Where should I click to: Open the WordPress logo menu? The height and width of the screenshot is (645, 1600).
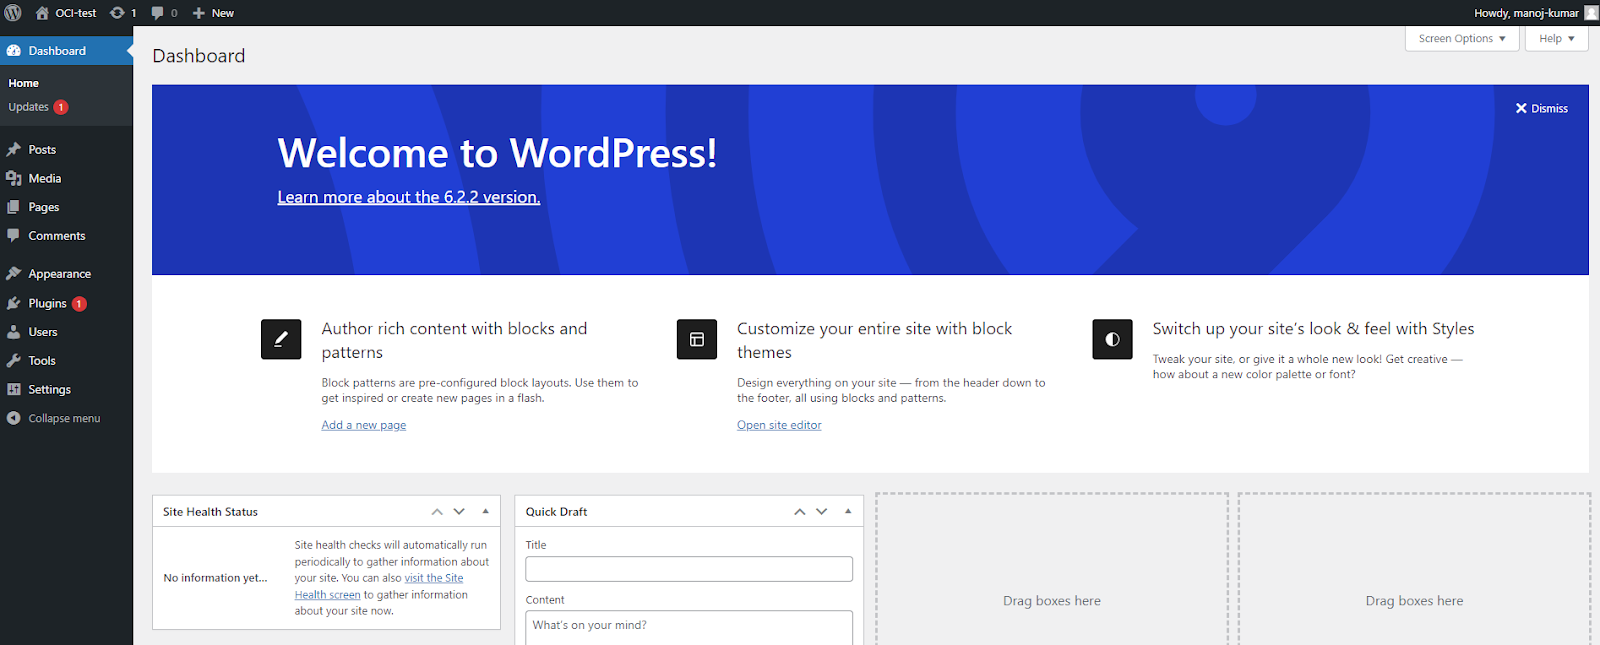pyautogui.click(x=13, y=13)
